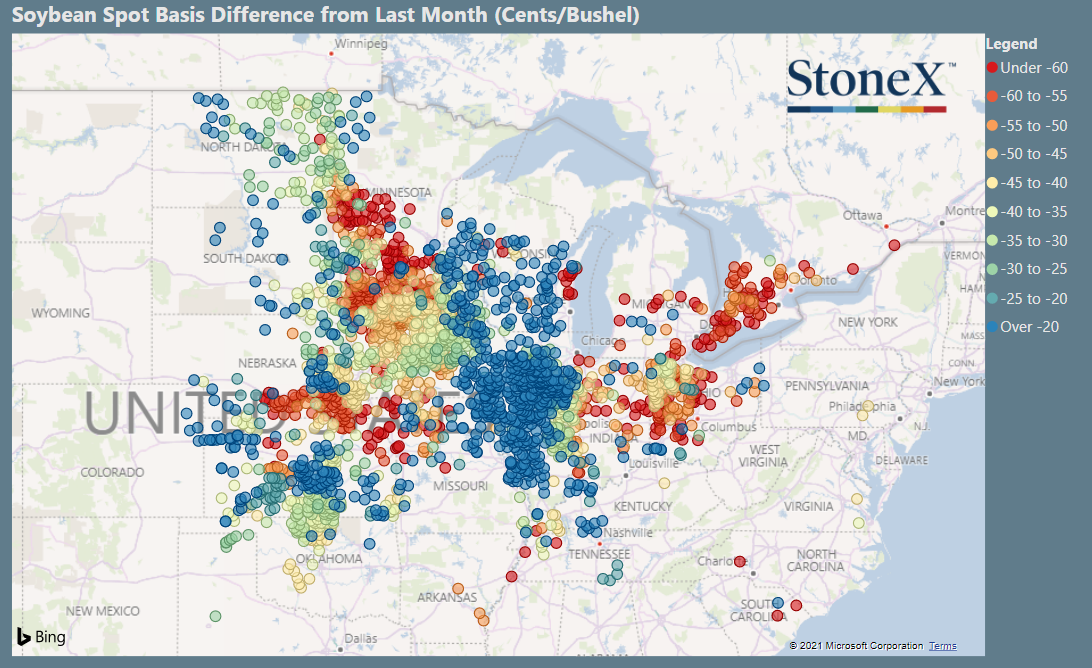1092x668 pixels.
Task: Click the -35 to -30 legend entry
Action: pyautogui.click(x=1027, y=240)
